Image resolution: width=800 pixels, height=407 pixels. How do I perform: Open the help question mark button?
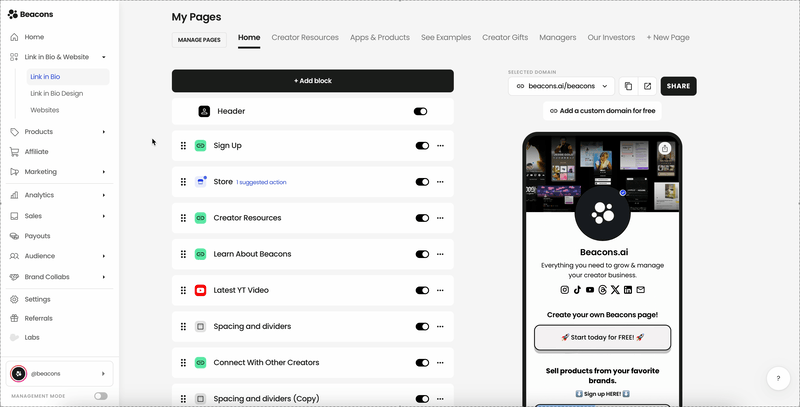tap(778, 378)
